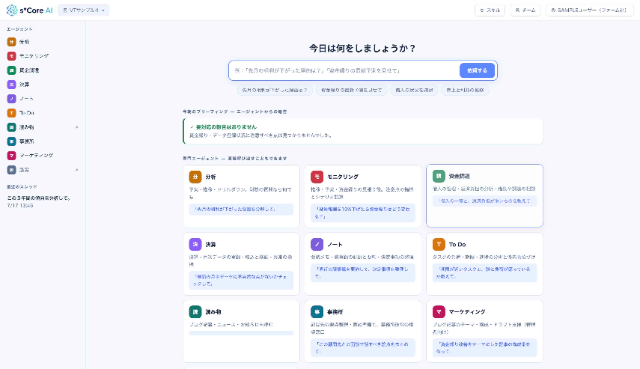Click the 要対応の報告はありません briefing card
The image size is (640, 369).
(x=363, y=131)
